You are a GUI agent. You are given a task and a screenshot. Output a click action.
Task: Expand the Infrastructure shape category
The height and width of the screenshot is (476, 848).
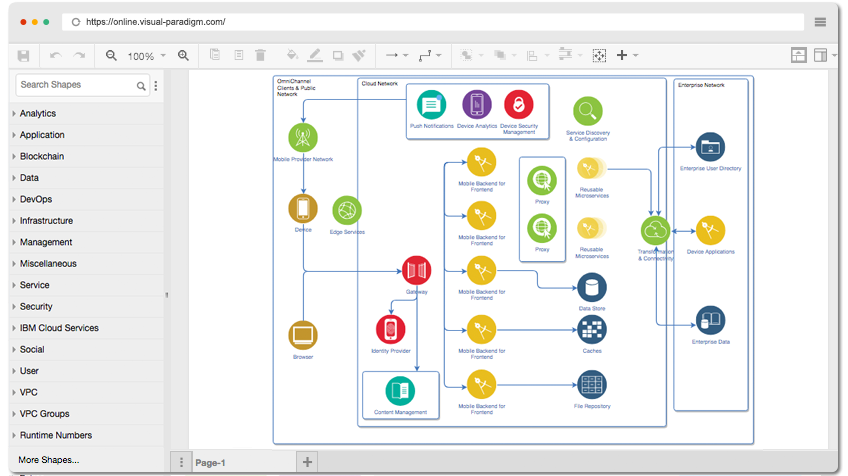pyautogui.click(x=87, y=221)
